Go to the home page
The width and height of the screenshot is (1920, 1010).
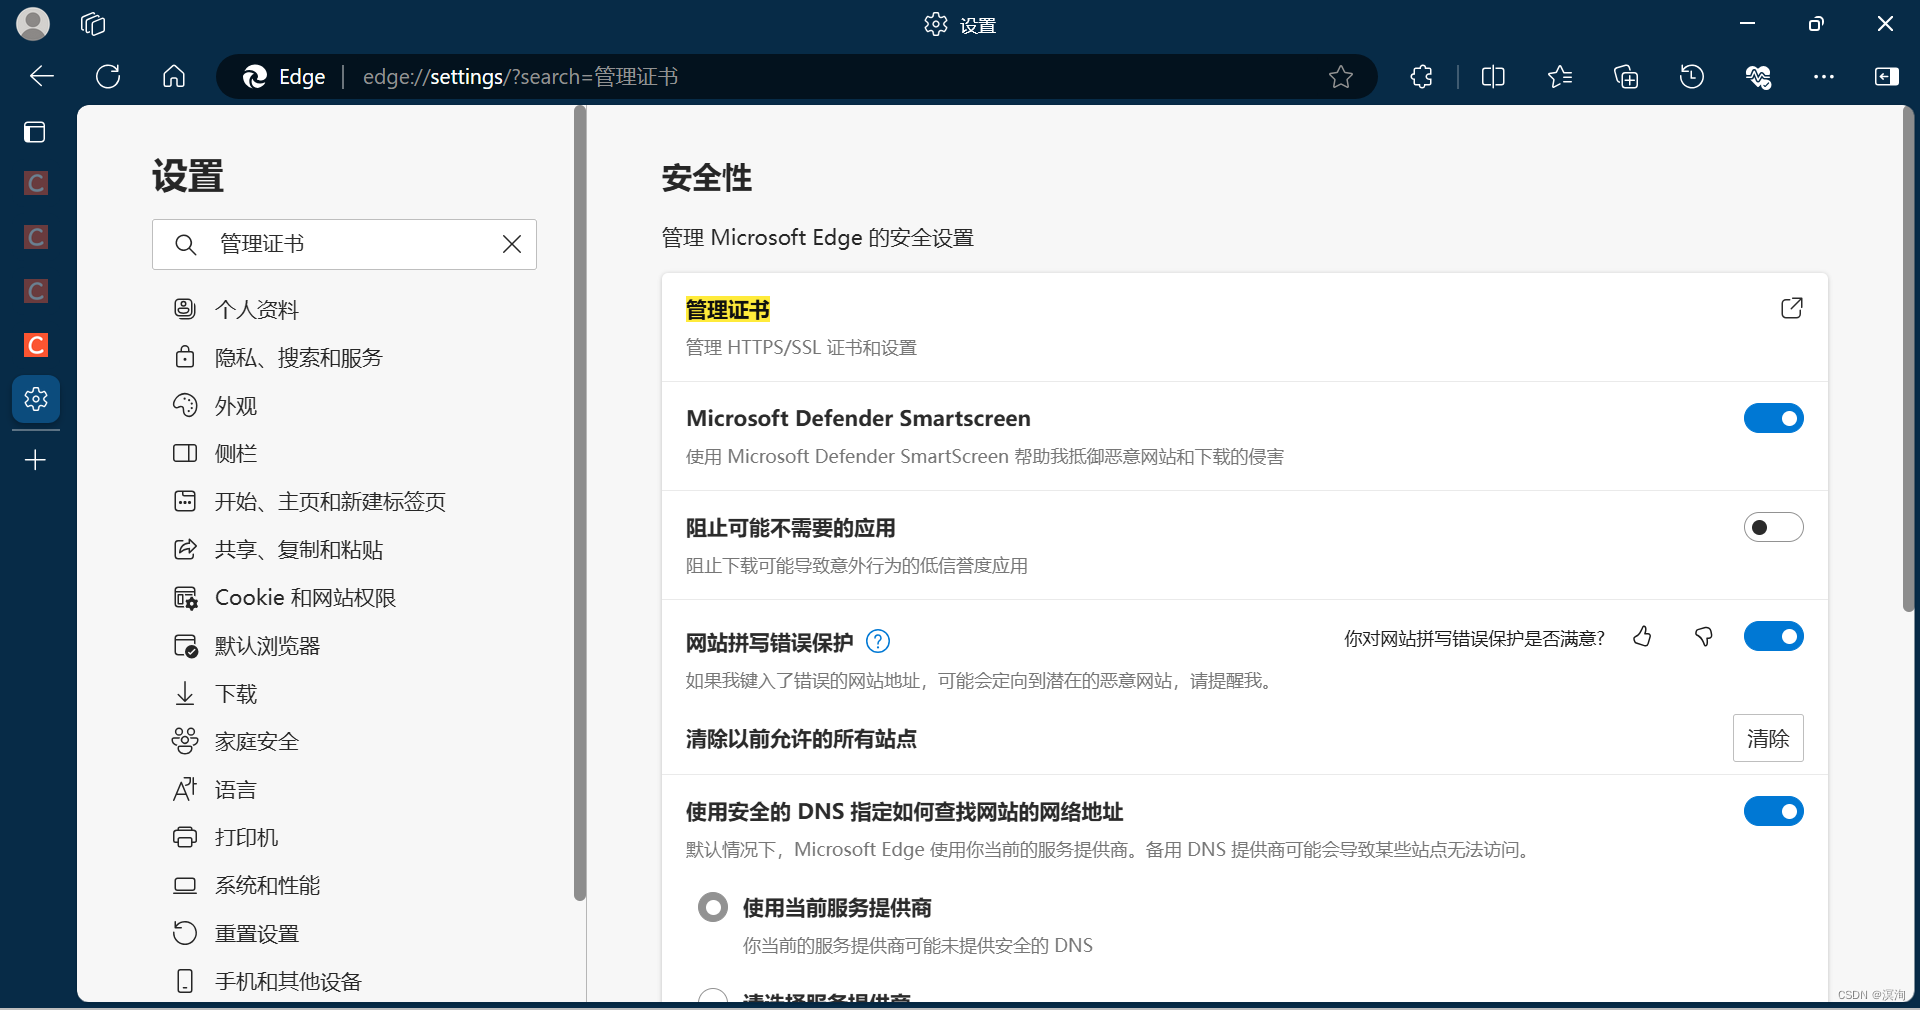[x=174, y=76]
